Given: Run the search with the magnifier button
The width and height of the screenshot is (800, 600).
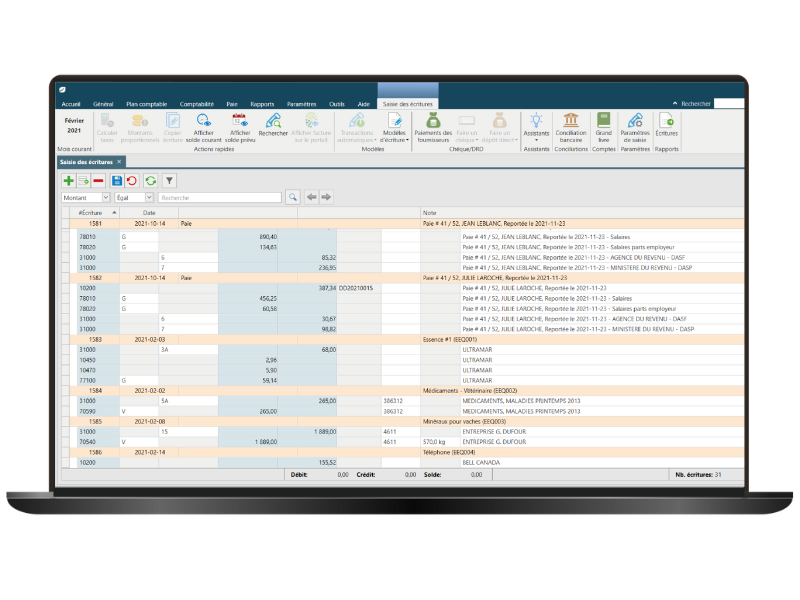Looking at the screenshot, I should click(x=293, y=197).
